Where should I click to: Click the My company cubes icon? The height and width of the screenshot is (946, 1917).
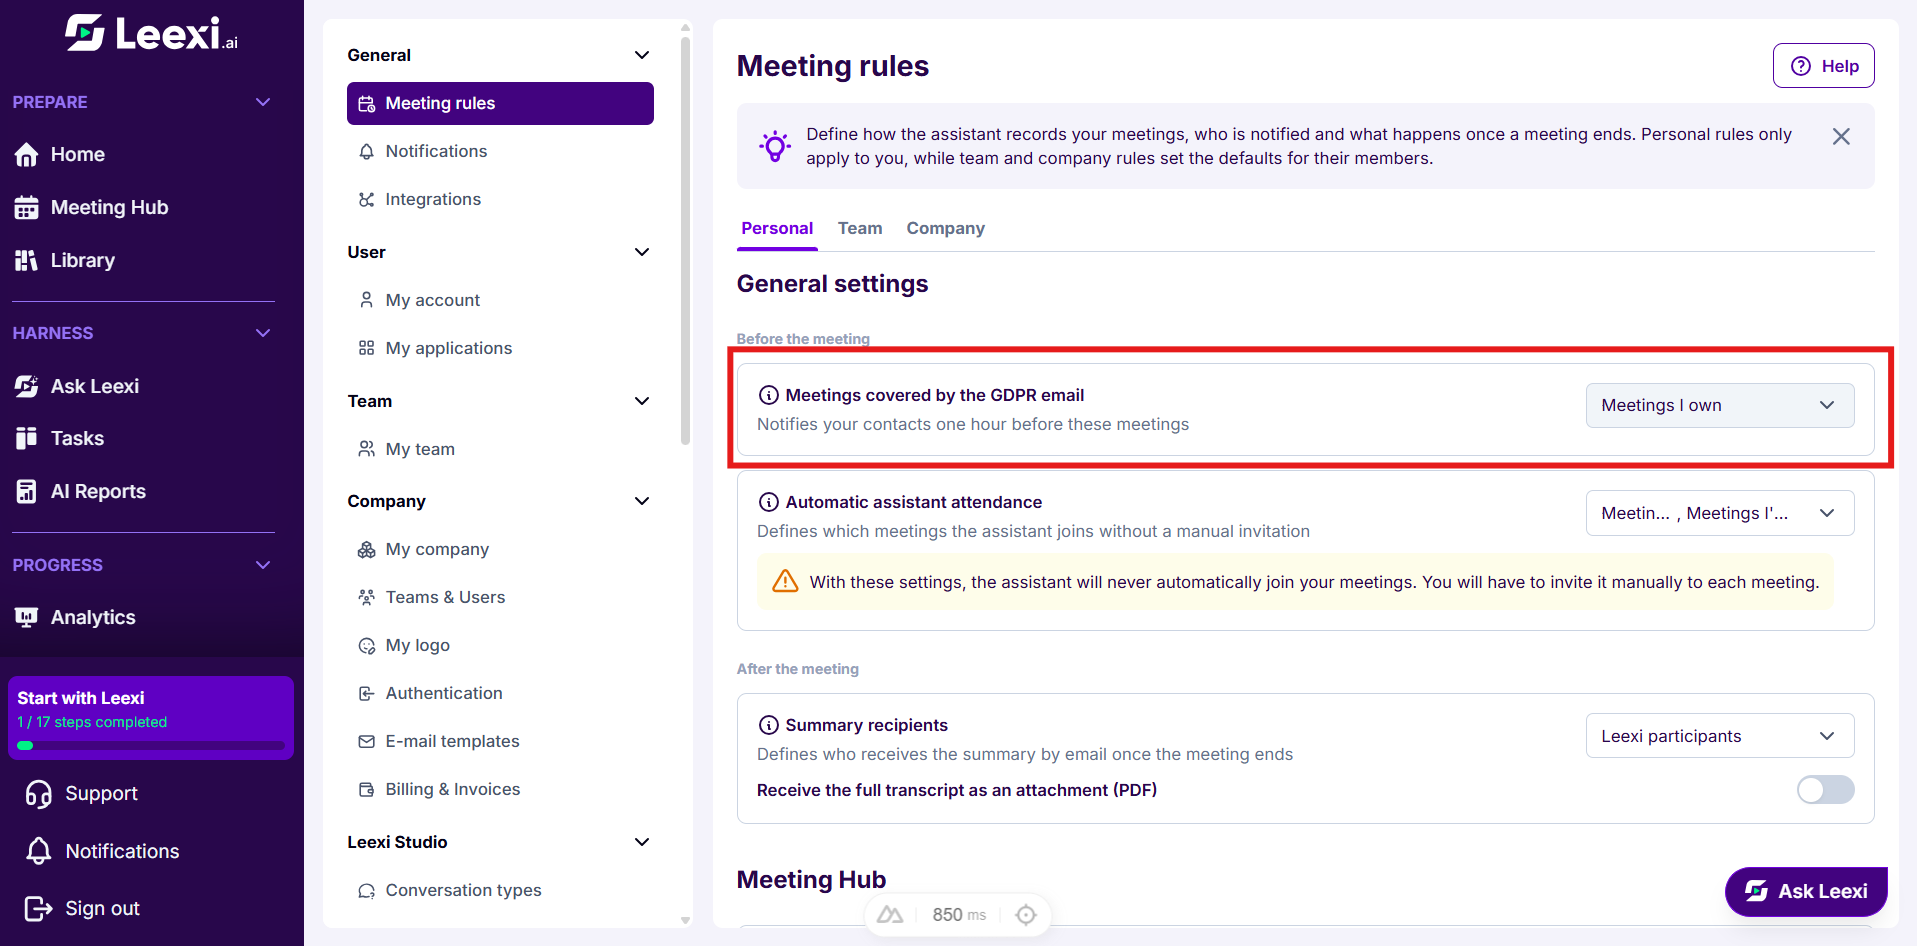366,550
